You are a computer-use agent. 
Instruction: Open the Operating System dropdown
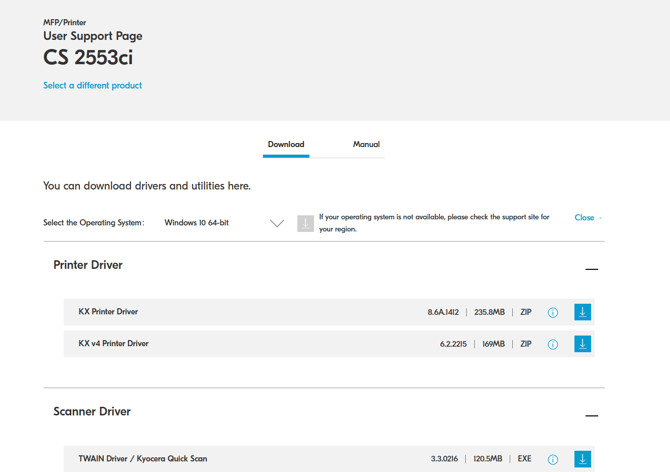[224, 223]
